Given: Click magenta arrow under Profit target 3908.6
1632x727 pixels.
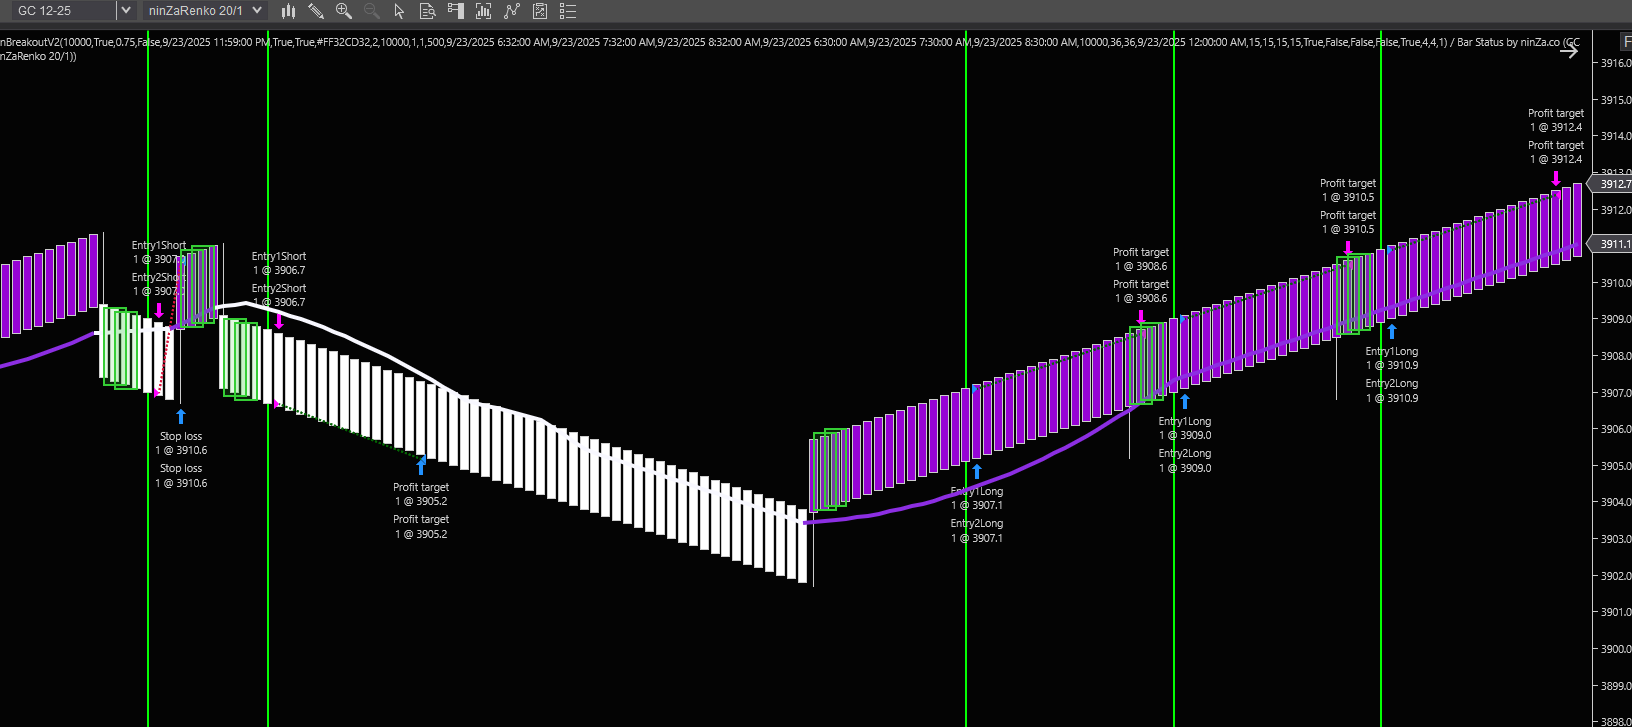Looking at the screenshot, I should (1141, 317).
